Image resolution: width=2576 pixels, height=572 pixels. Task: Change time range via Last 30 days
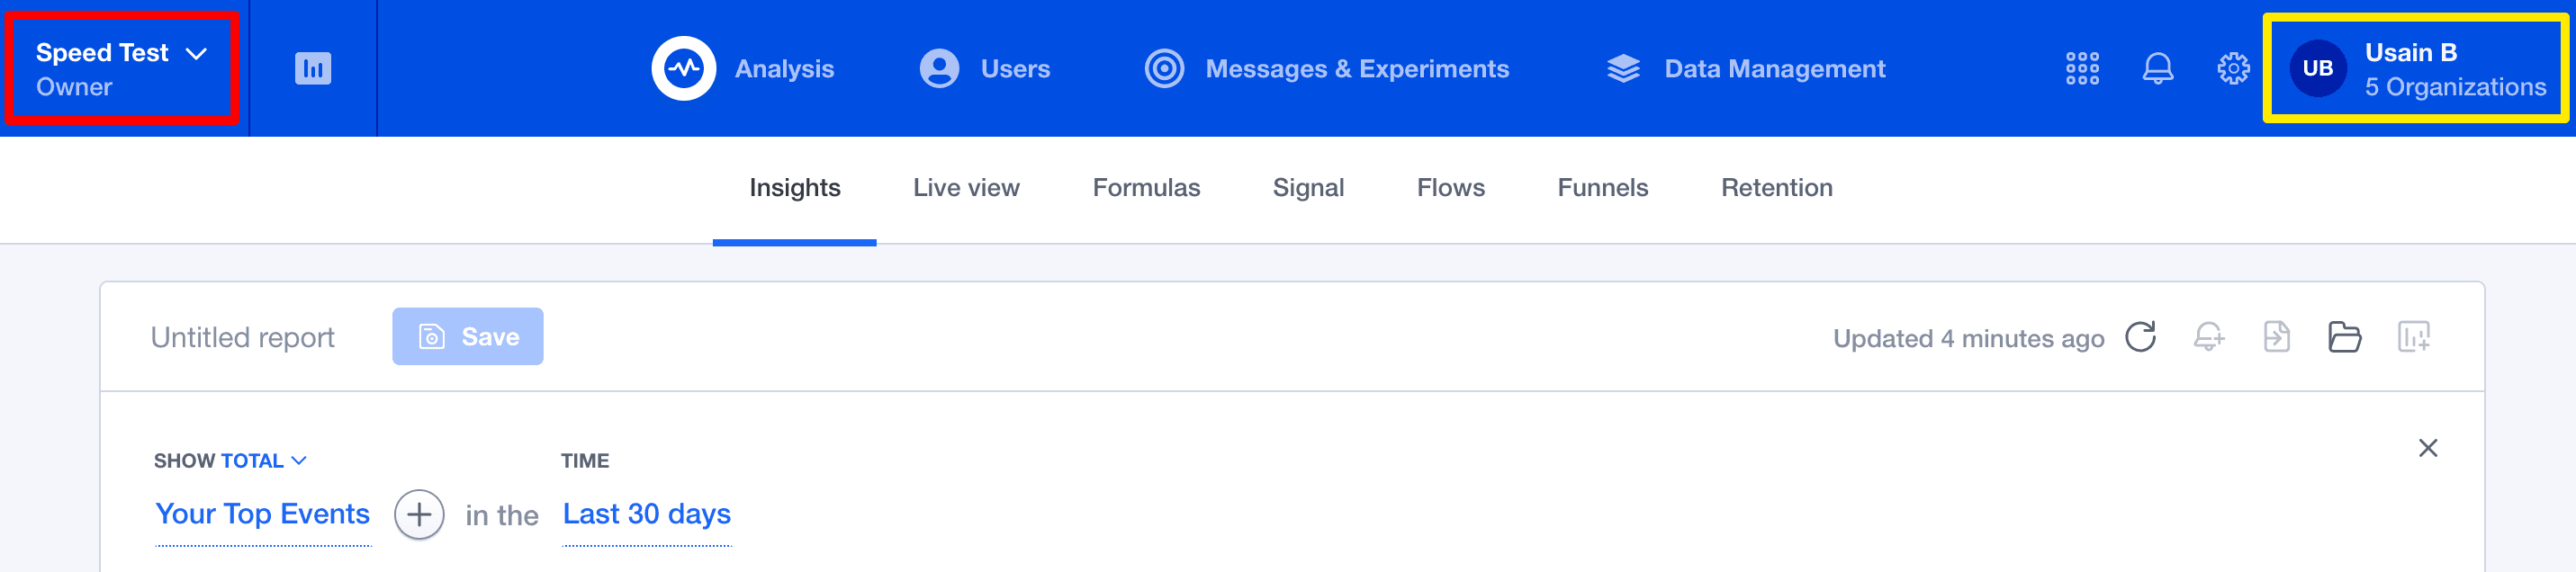646,513
